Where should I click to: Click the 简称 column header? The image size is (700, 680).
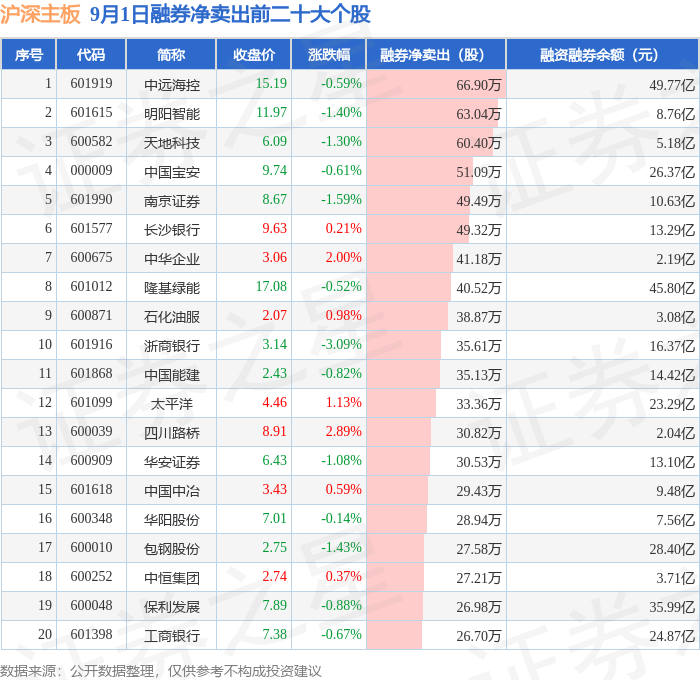pyautogui.click(x=171, y=55)
